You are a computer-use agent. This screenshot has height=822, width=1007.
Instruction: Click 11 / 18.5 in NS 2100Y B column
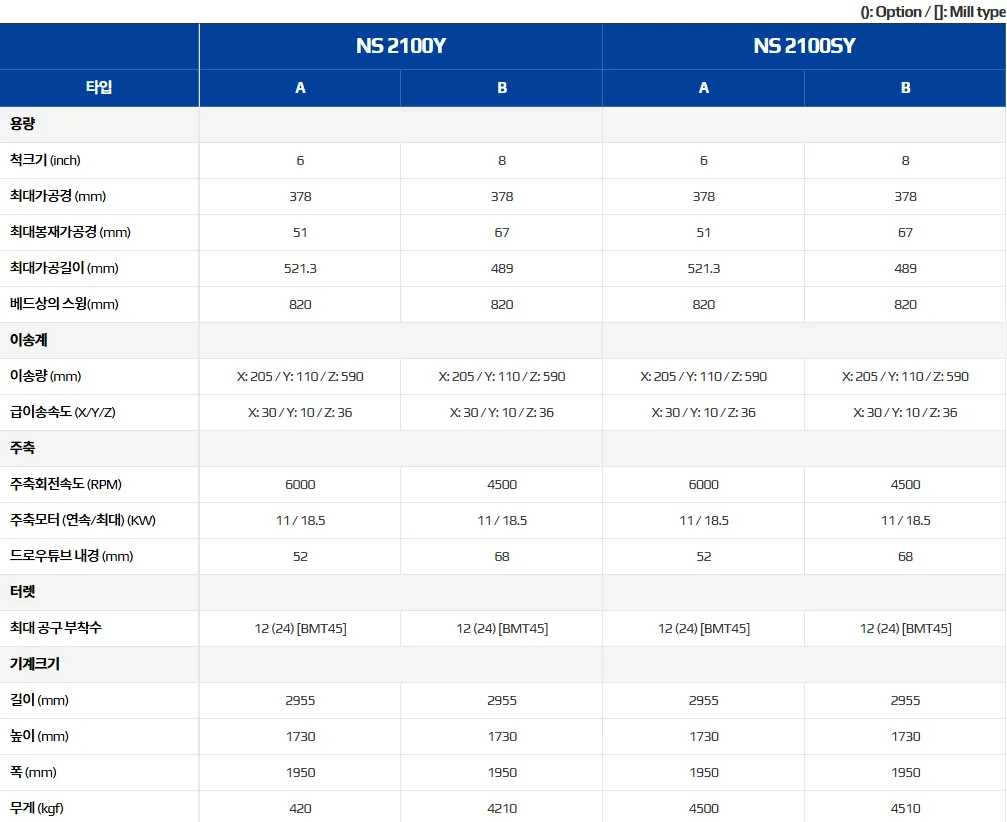coord(502,521)
